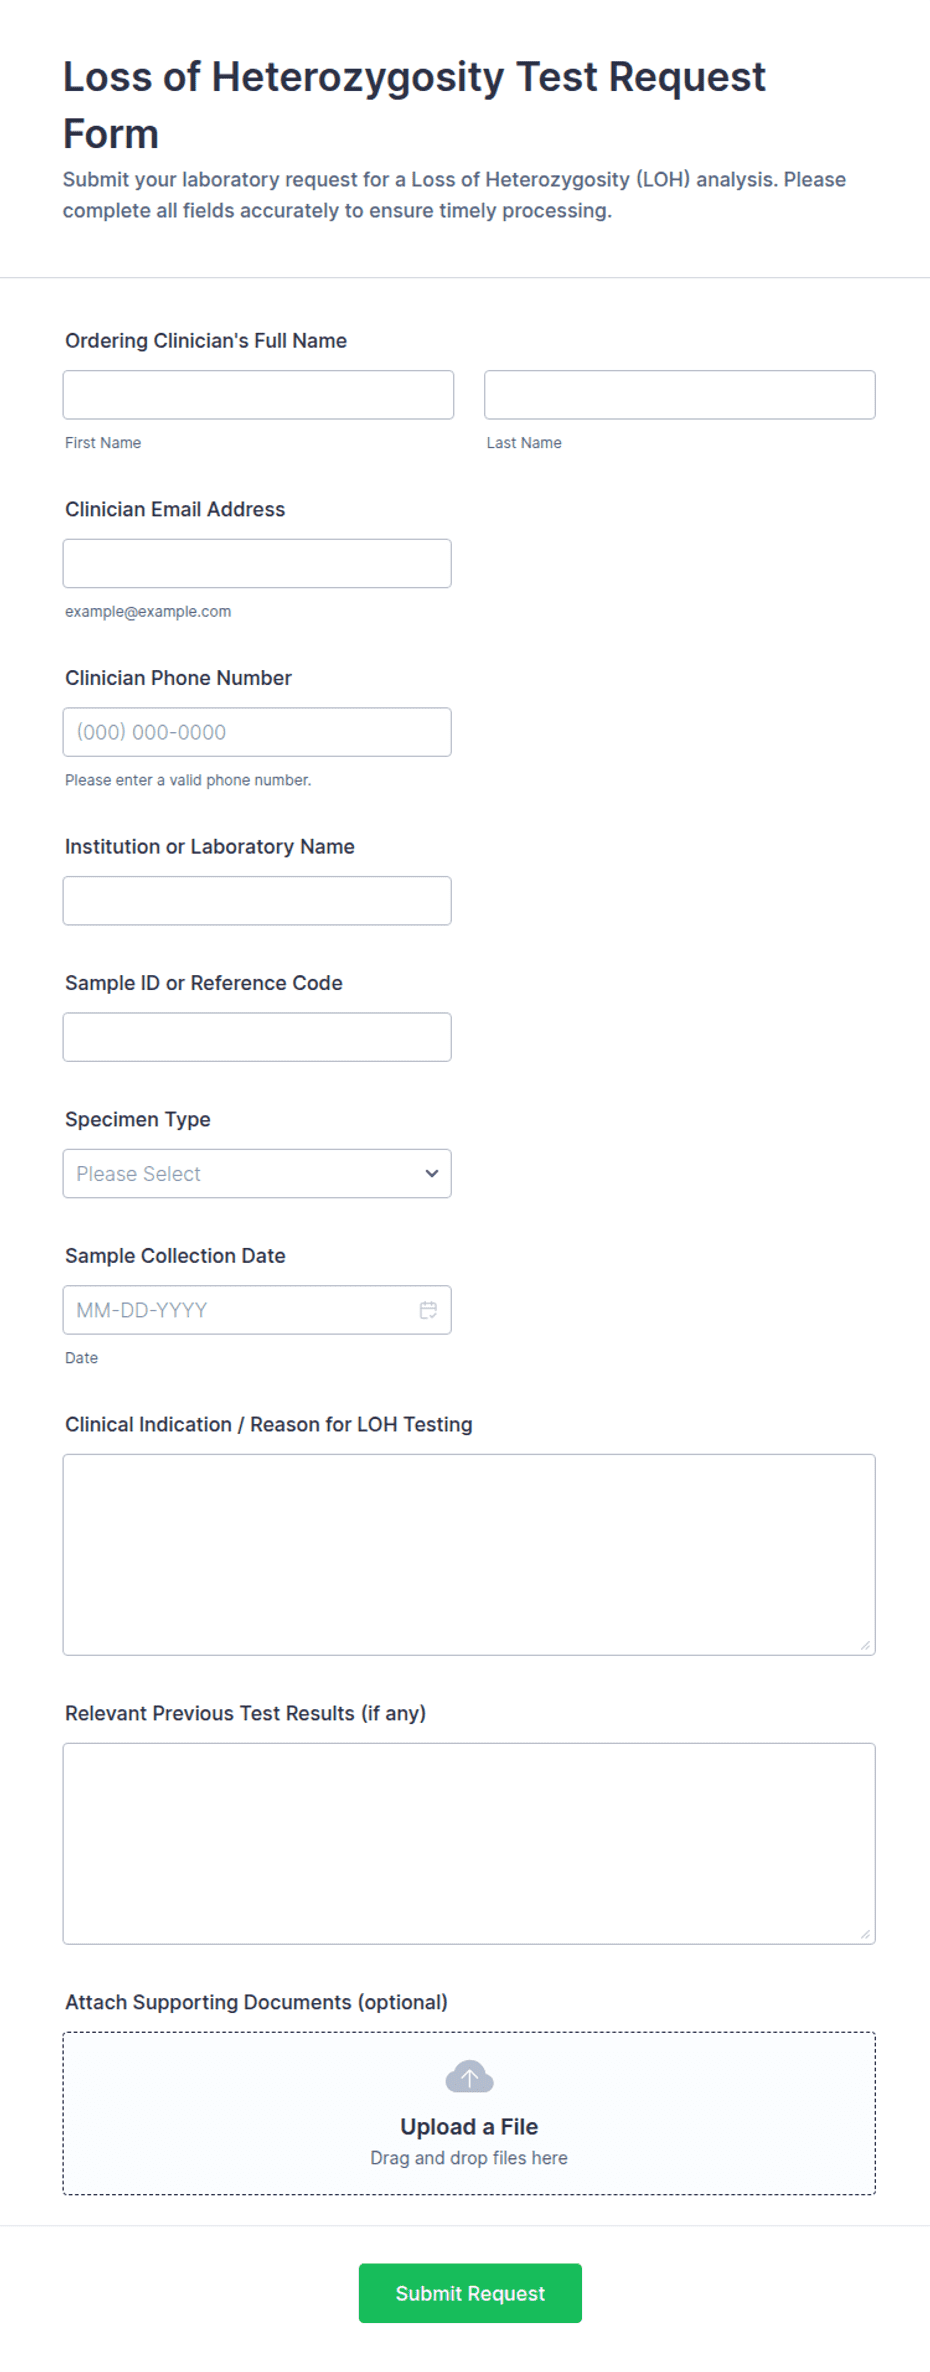The image size is (930, 2372).
Task: Click the Upload a File text
Action: [x=469, y=2127]
